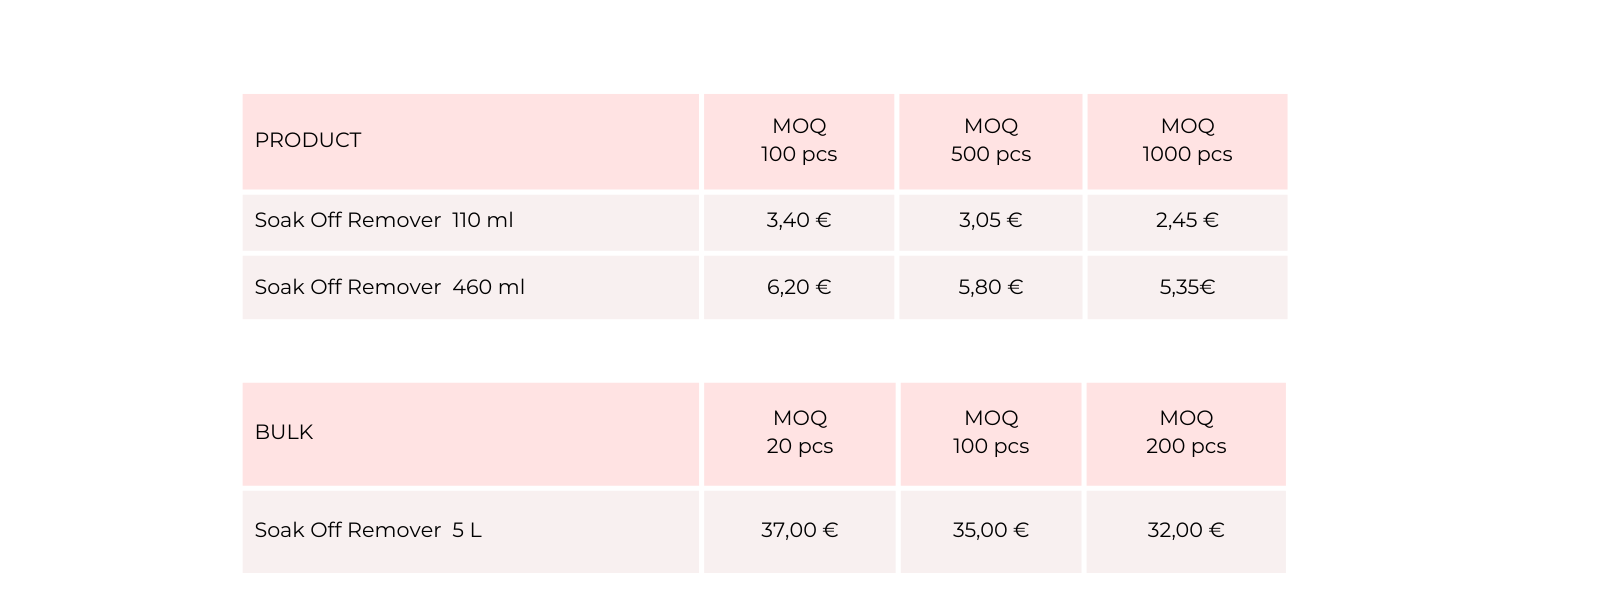Select the 32,00 € price cell
The width and height of the screenshot is (1600, 600).
click(x=1186, y=531)
